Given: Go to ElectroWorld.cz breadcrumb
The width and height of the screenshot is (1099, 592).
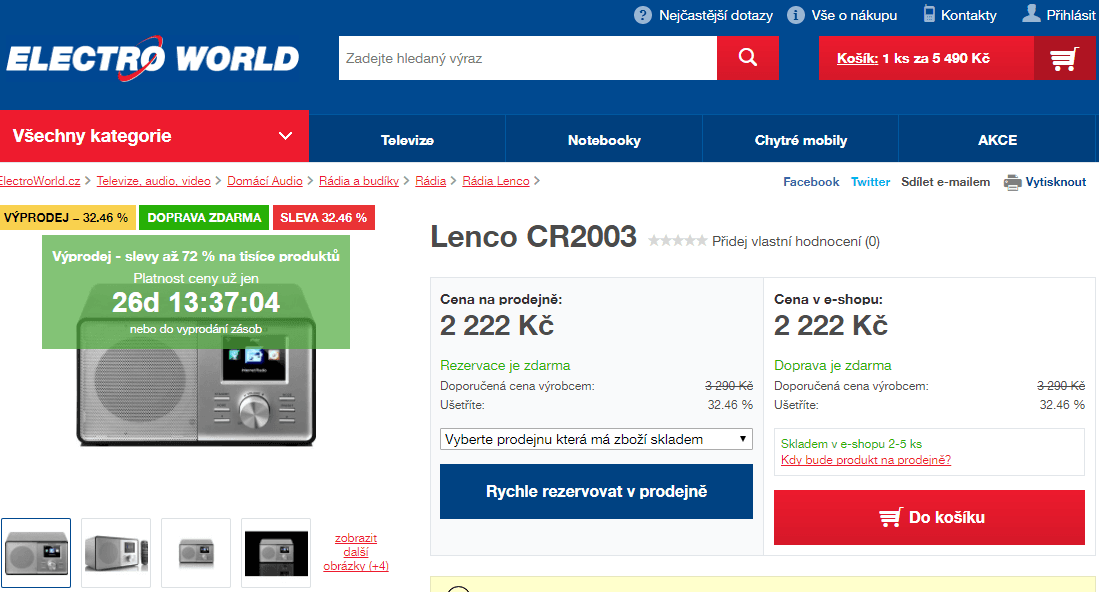Looking at the screenshot, I should click(x=40, y=181).
